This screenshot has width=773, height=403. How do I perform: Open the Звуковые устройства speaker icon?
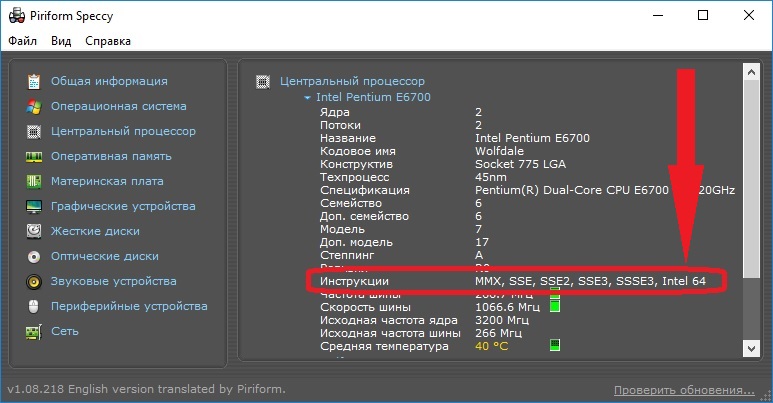coord(34,282)
